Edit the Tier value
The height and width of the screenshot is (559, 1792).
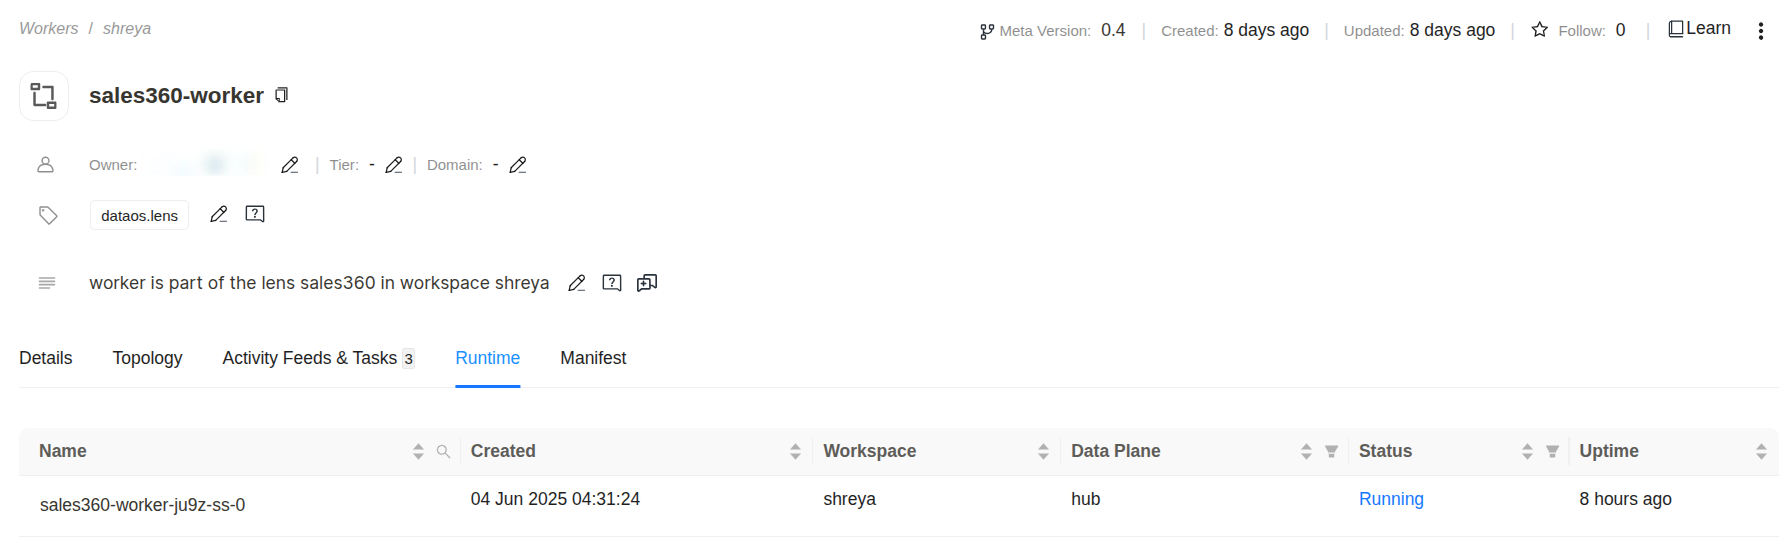point(394,165)
